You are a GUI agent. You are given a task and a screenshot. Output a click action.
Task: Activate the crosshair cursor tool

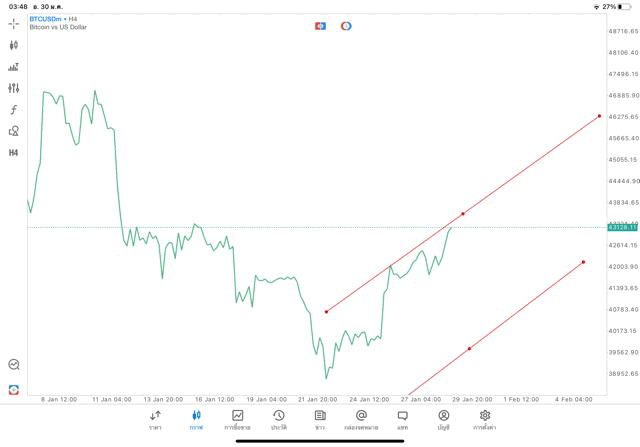(14, 23)
